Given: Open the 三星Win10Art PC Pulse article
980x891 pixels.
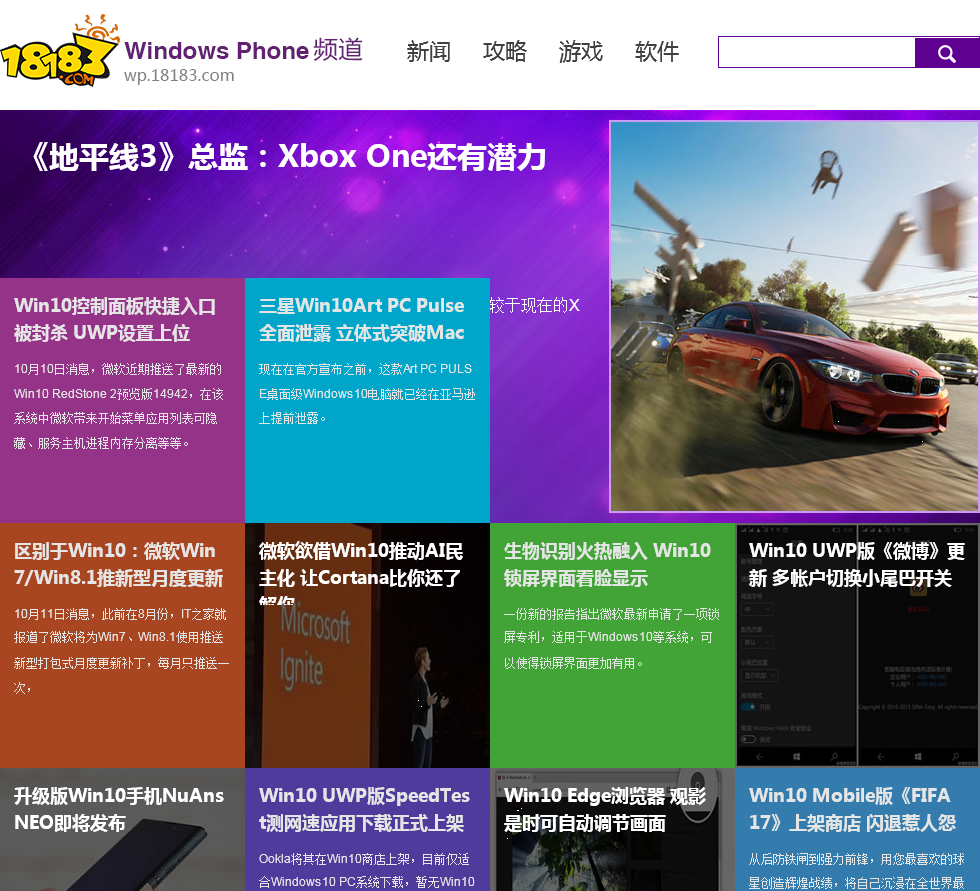Looking at the screenshot, I should (362, 319).
